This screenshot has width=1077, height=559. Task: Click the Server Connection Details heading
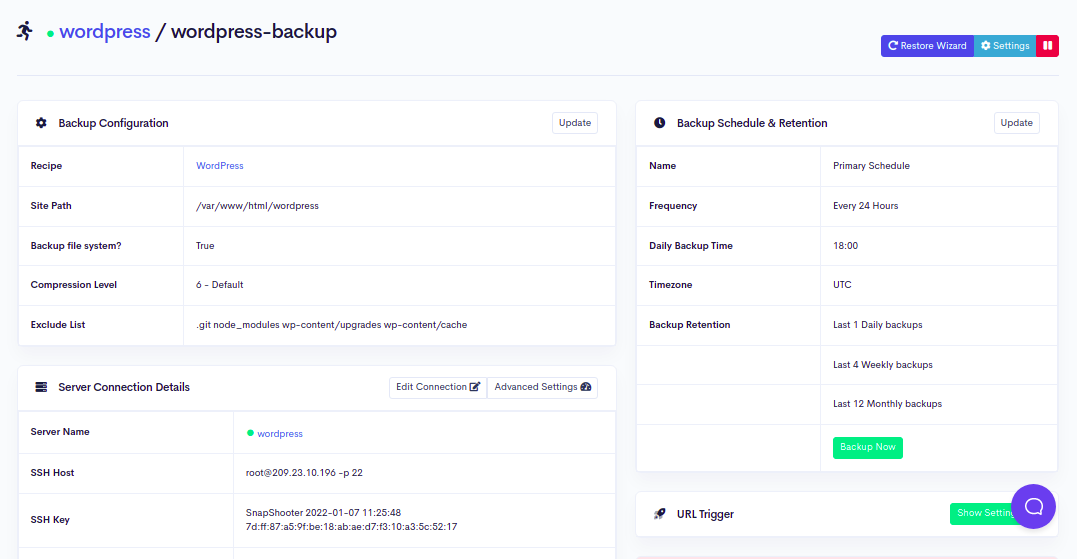coord(124,387)
